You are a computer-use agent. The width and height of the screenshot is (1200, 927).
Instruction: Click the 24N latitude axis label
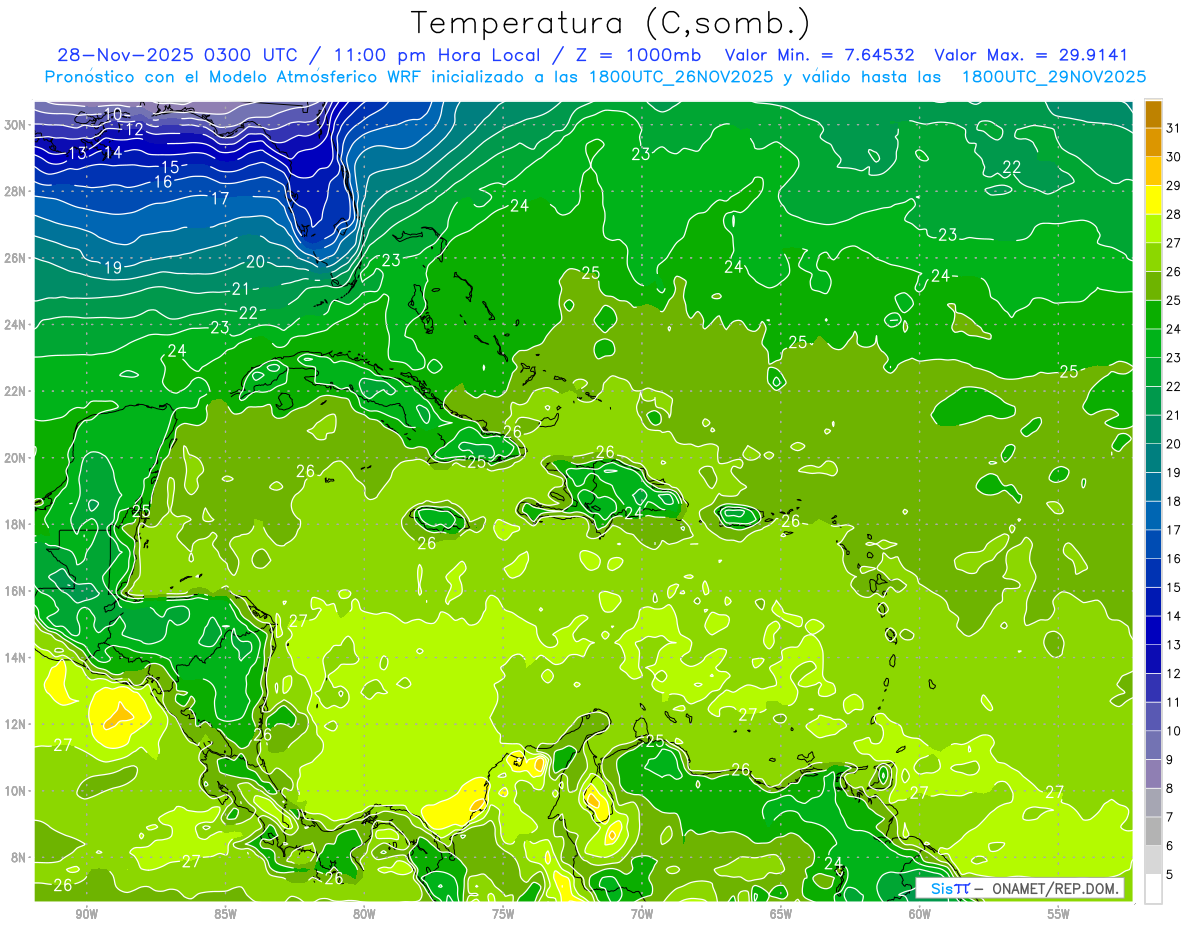(x=16, y=325)
